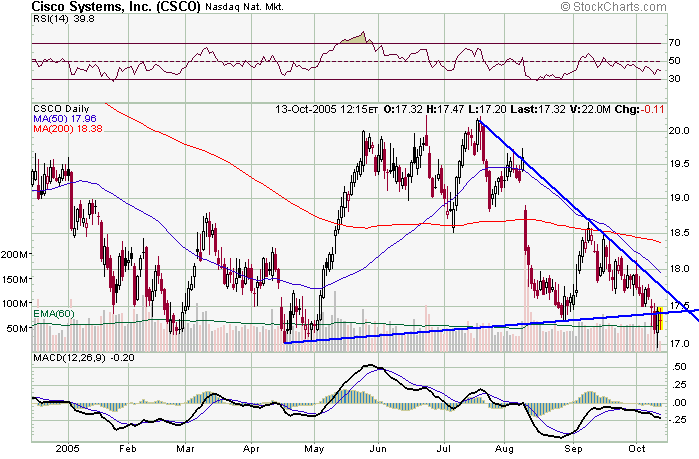Click the MACD -.25 axis label
This screenshot has width=699, height=459.
tap(677, 420)
